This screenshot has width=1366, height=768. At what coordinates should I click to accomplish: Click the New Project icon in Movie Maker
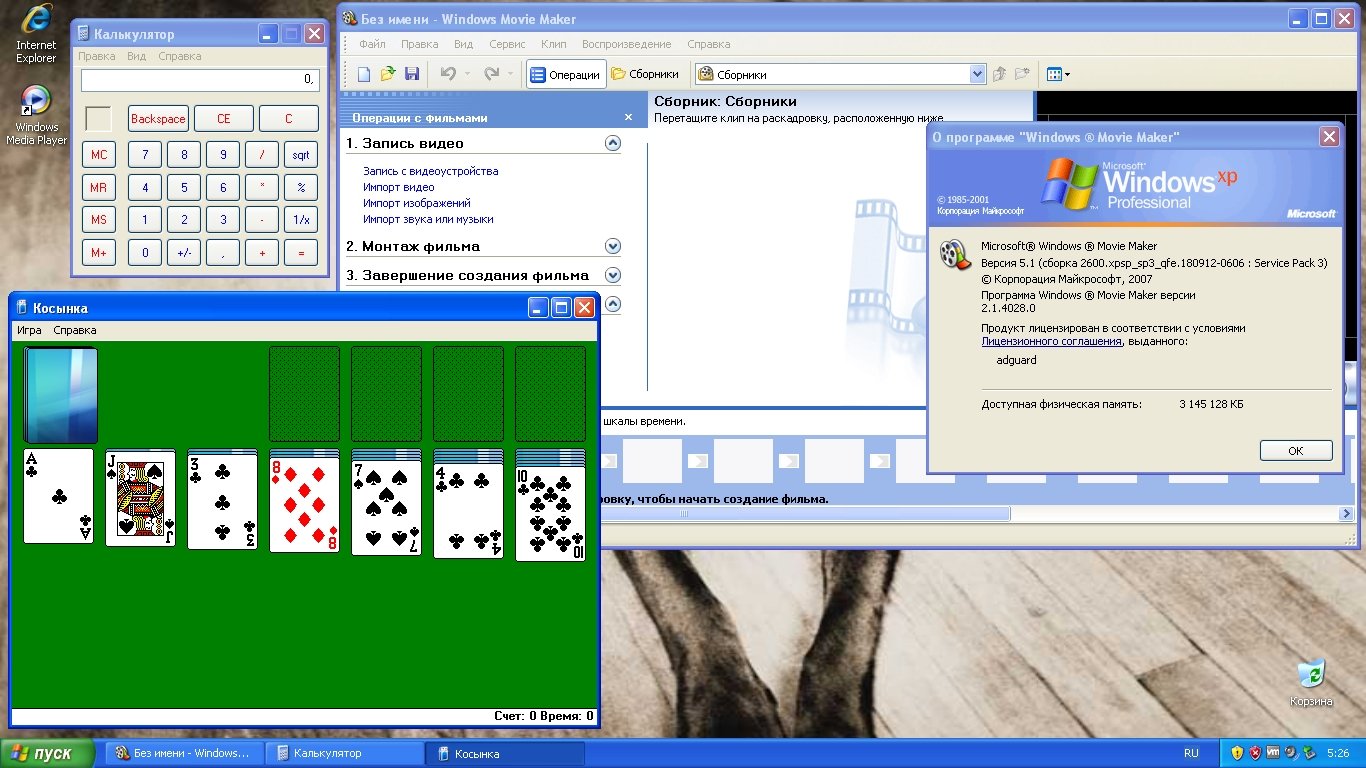364,74
